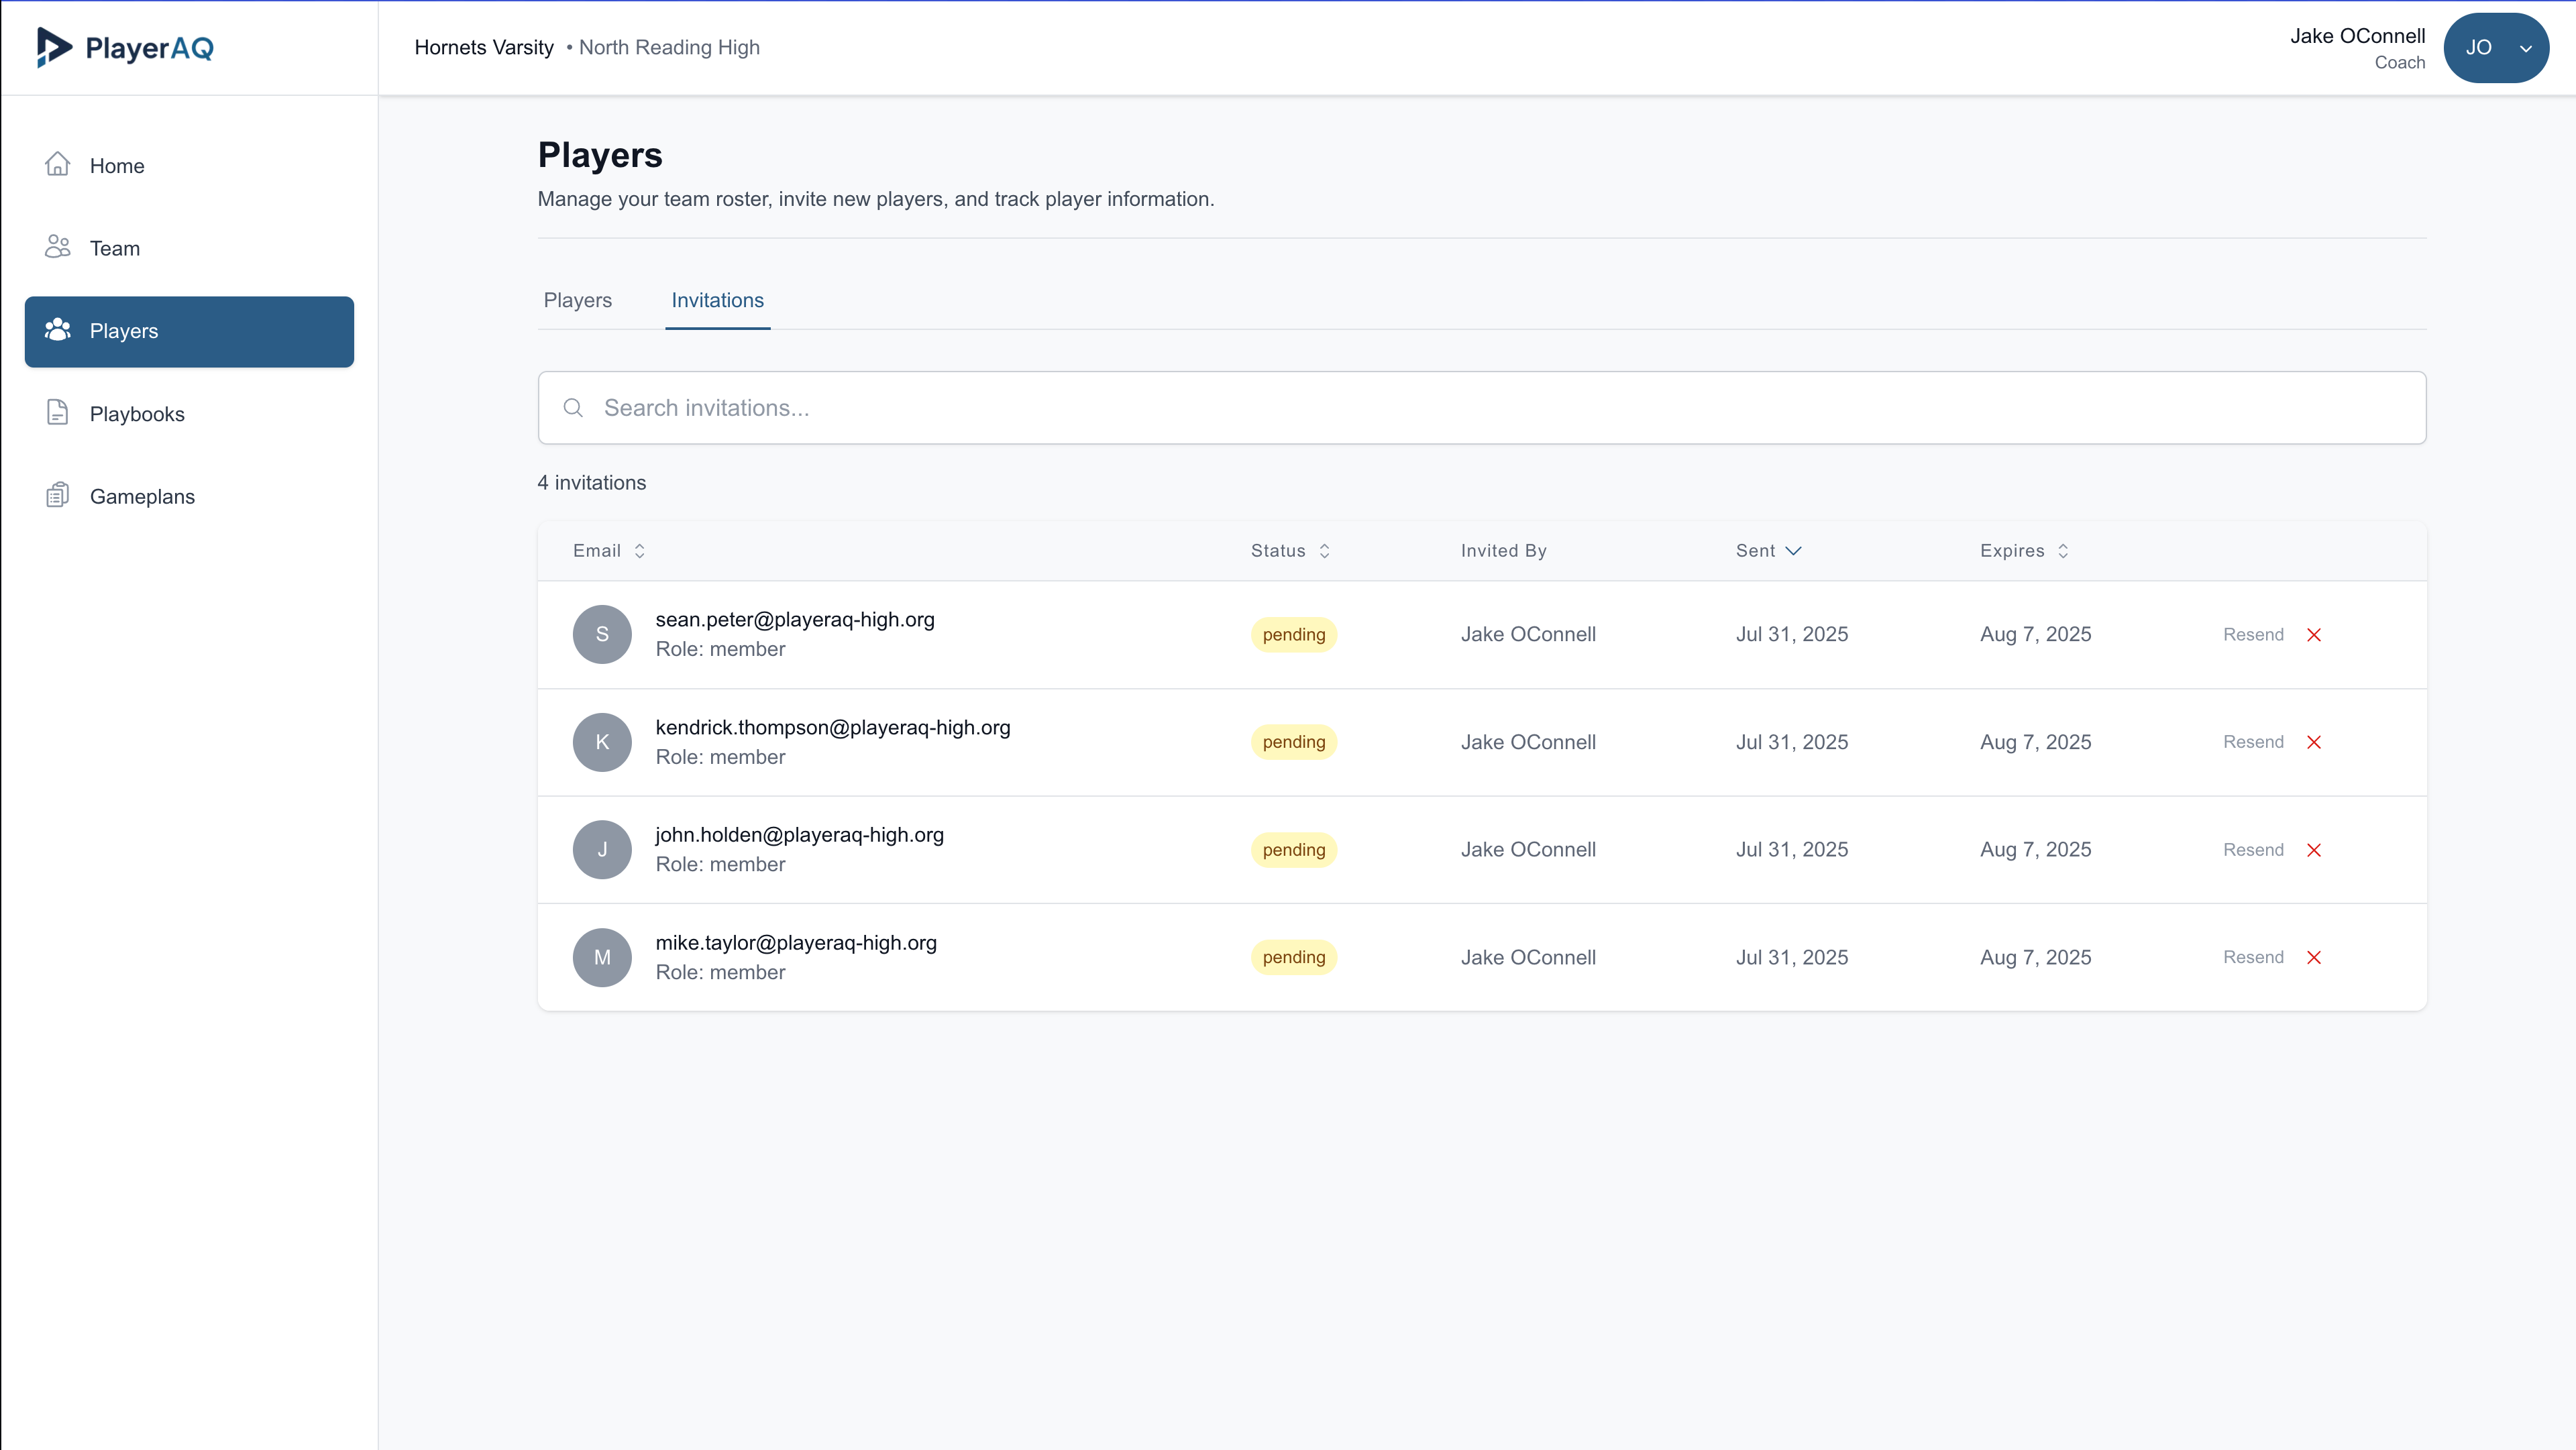
Task: Click pending badge in mike.taylor row
Action: coord(1293,957)
